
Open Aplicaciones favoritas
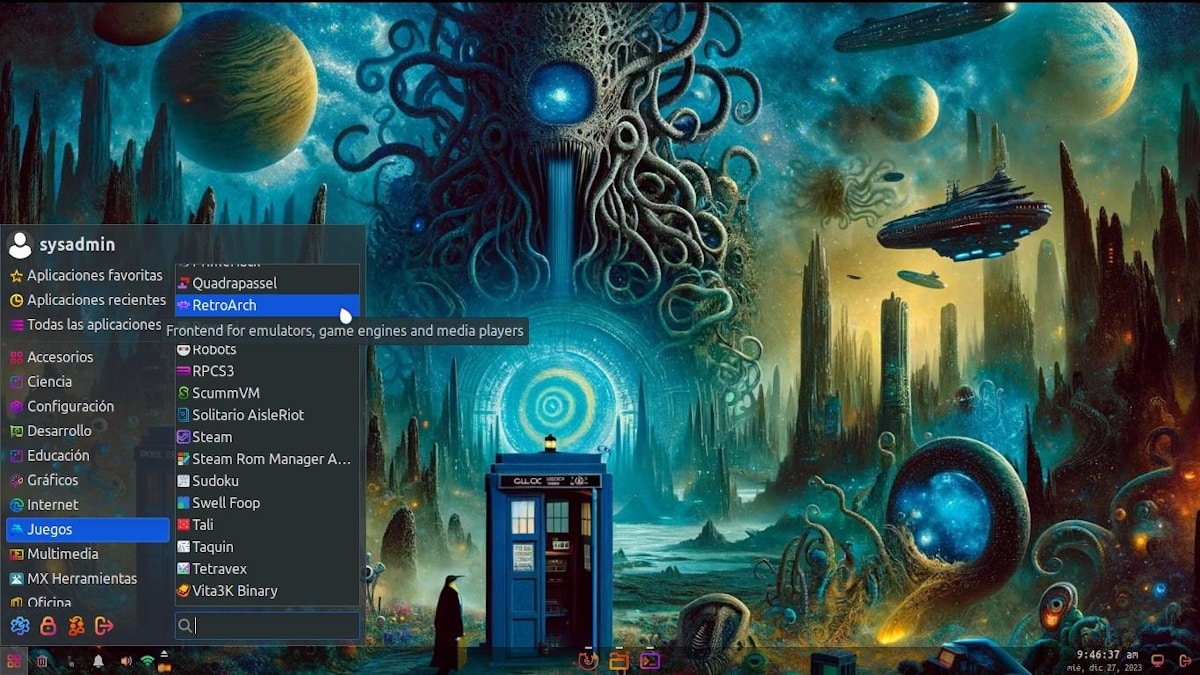(x=85, y=274)
